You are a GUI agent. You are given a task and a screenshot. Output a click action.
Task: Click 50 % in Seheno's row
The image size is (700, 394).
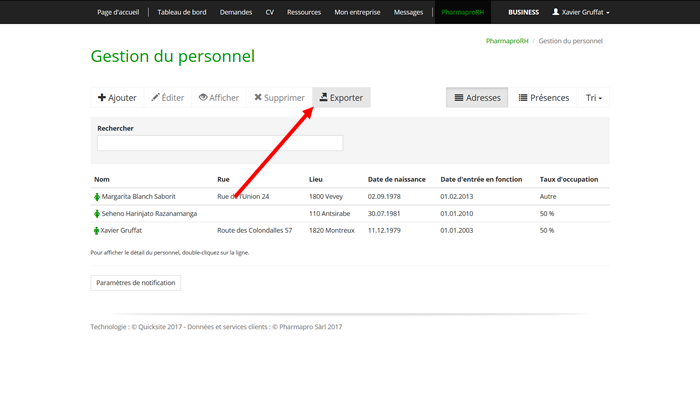(x=547, y=213)
